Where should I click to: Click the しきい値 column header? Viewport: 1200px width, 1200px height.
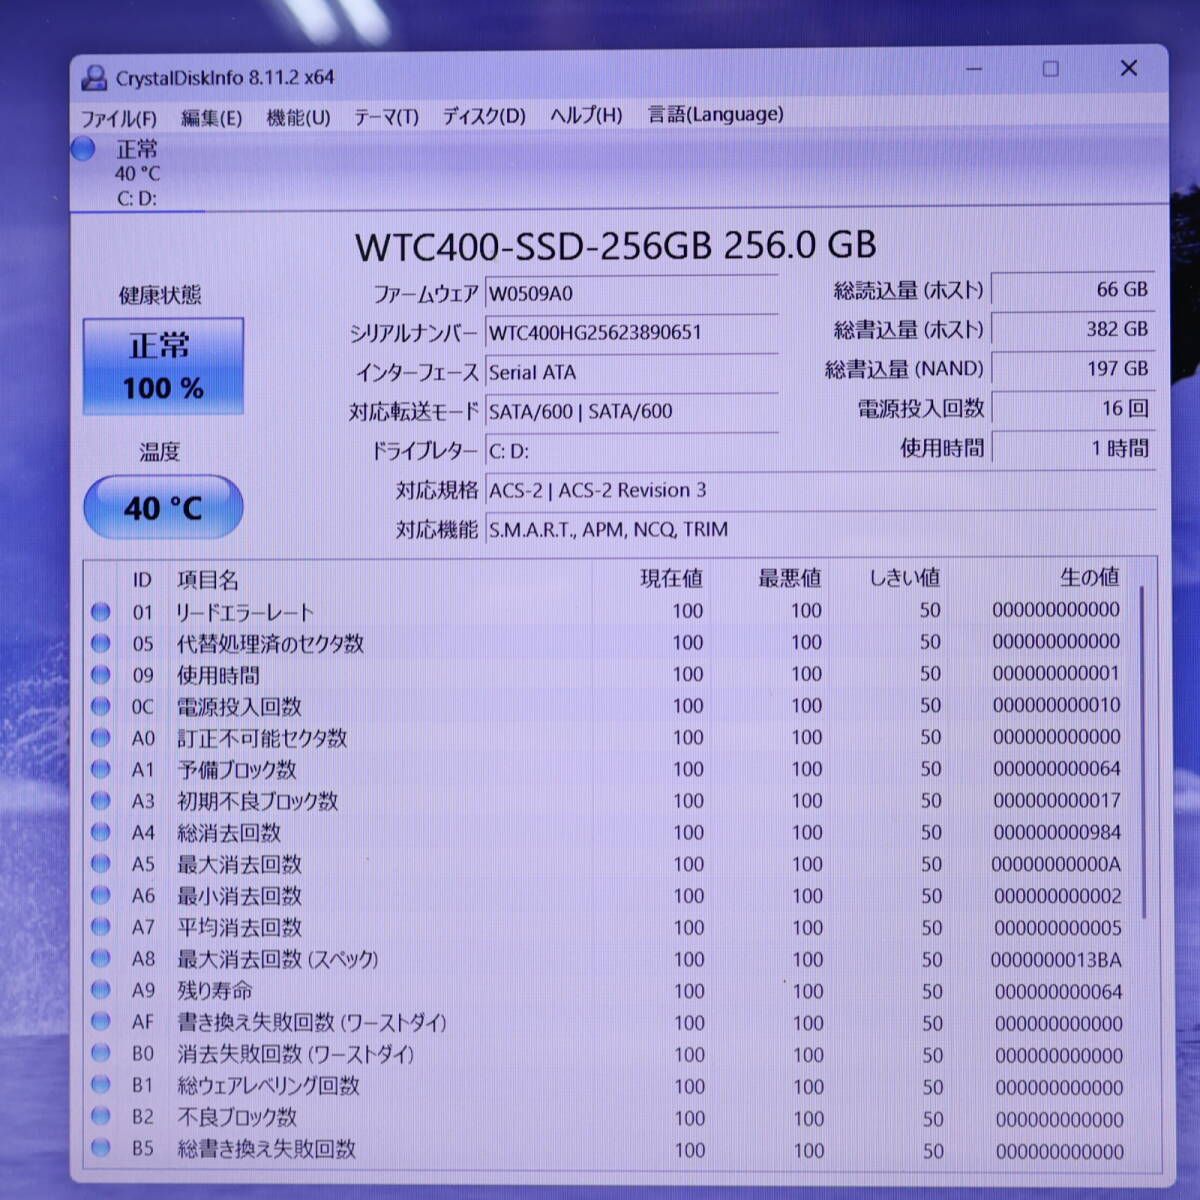(904, 577)
